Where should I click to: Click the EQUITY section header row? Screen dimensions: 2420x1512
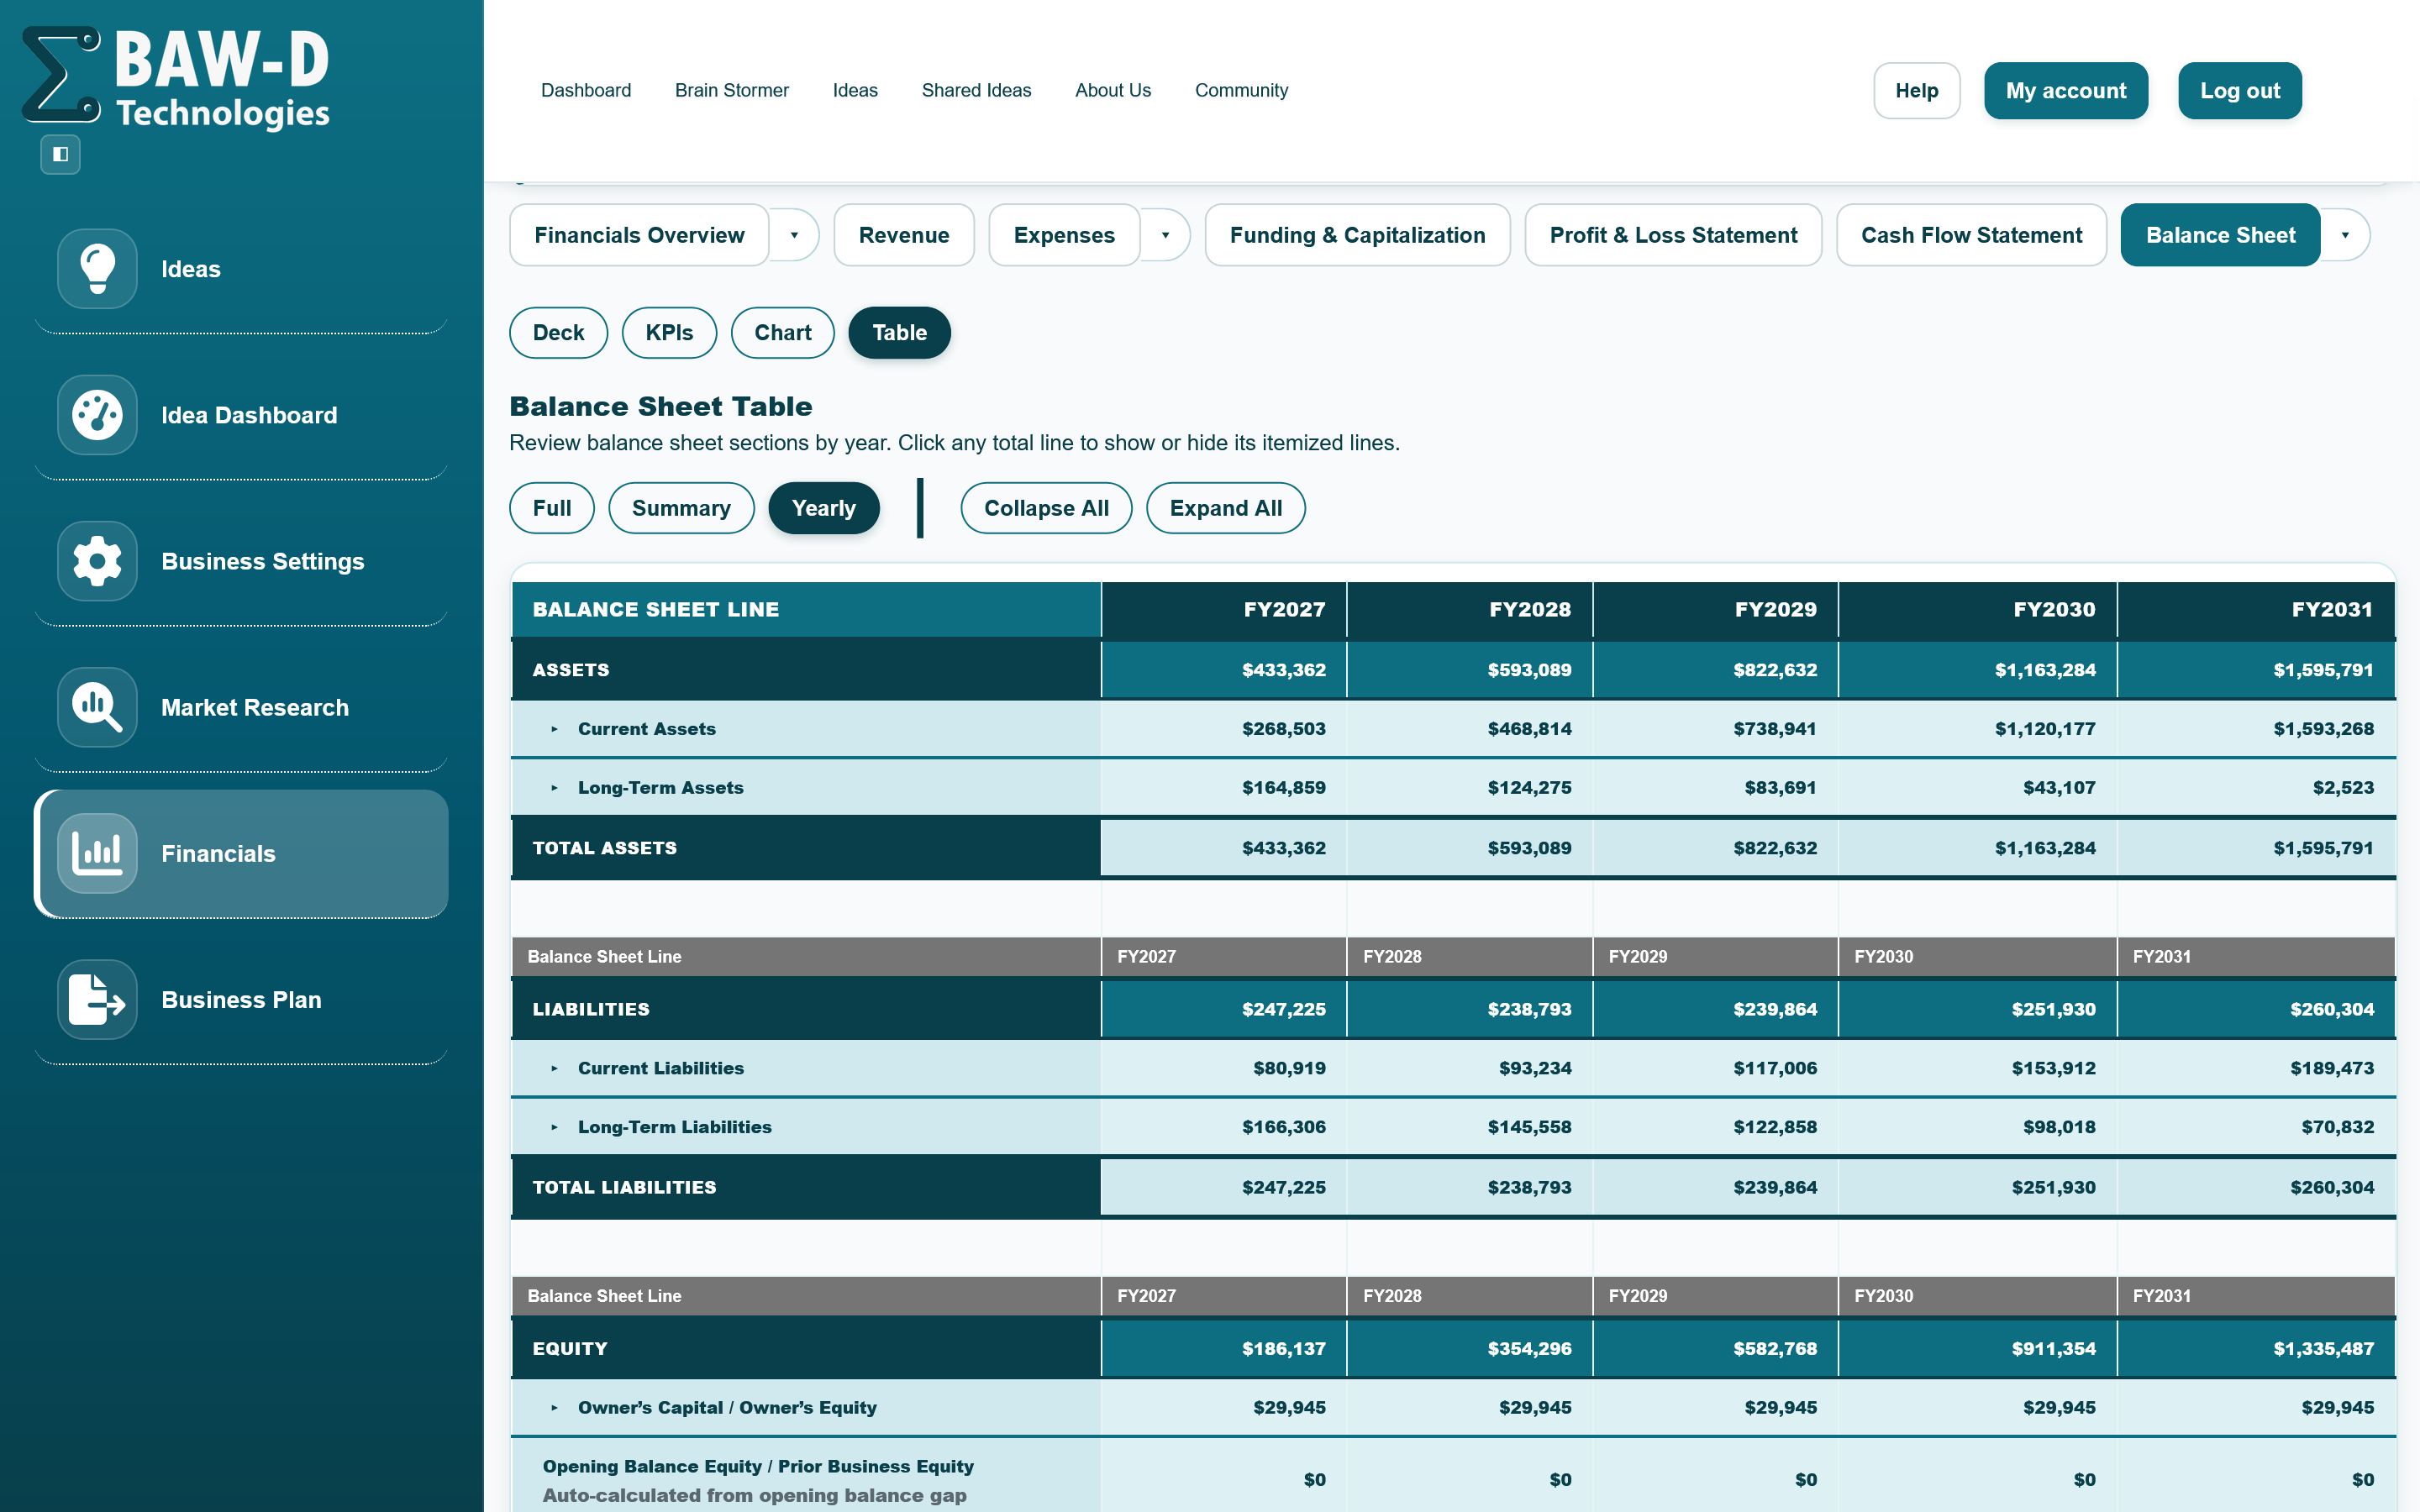coord(1453,1348)
